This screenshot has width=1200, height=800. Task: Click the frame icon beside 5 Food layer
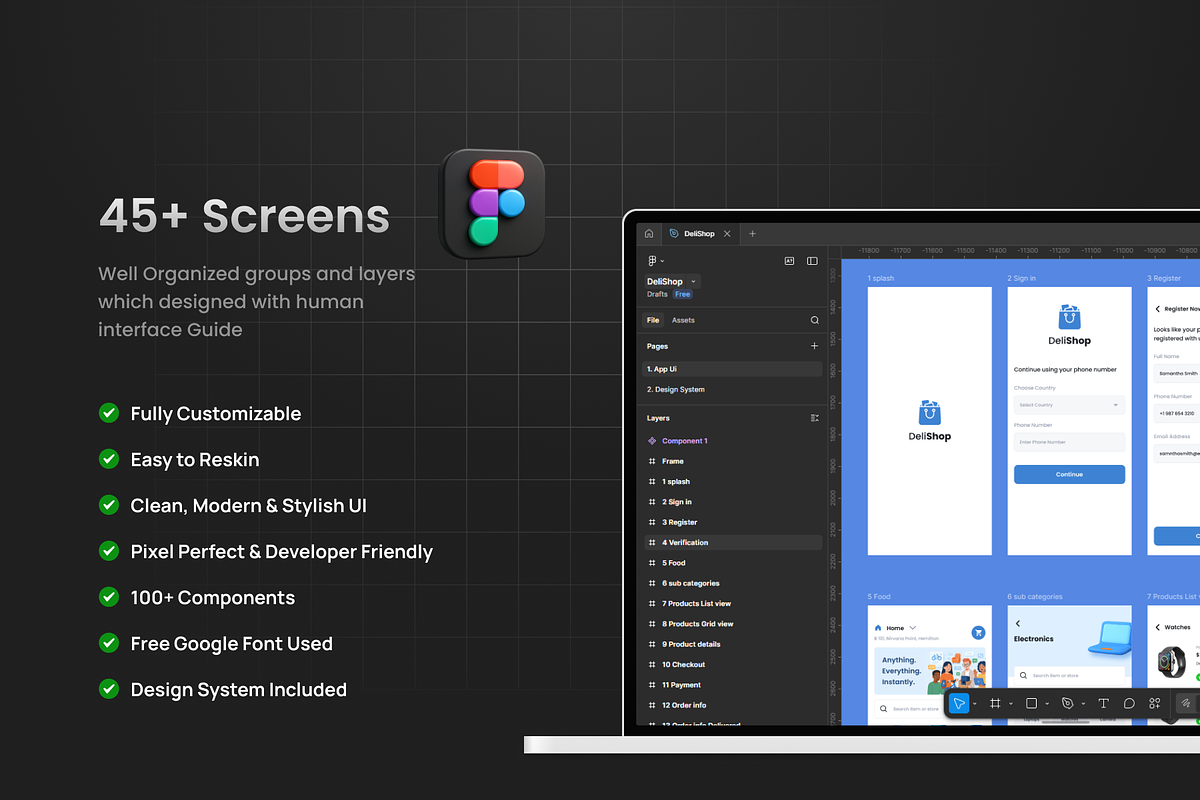coord(652,563)
